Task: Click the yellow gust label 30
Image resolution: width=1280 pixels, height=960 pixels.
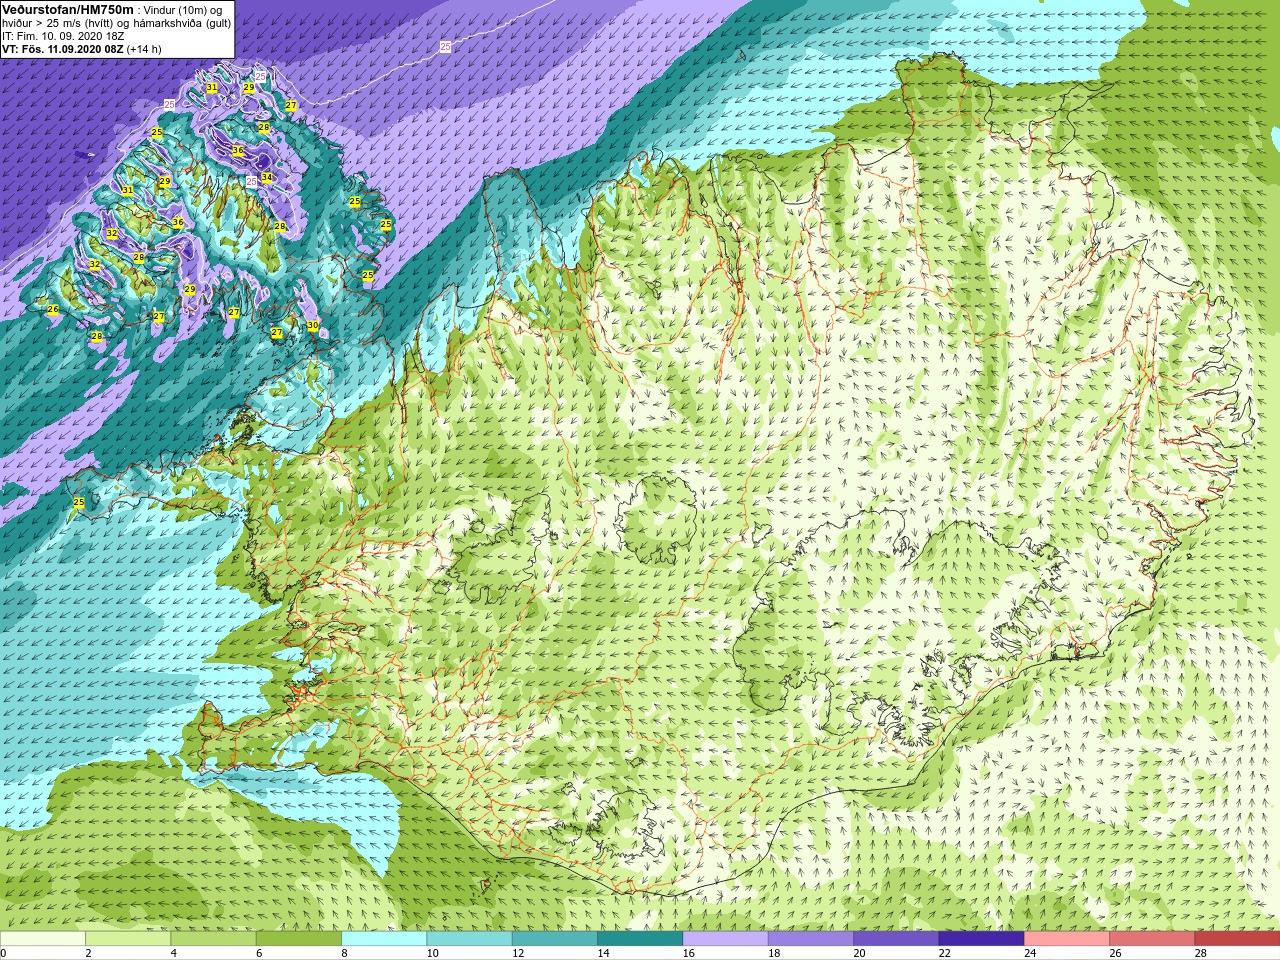Action: point(313,325)
